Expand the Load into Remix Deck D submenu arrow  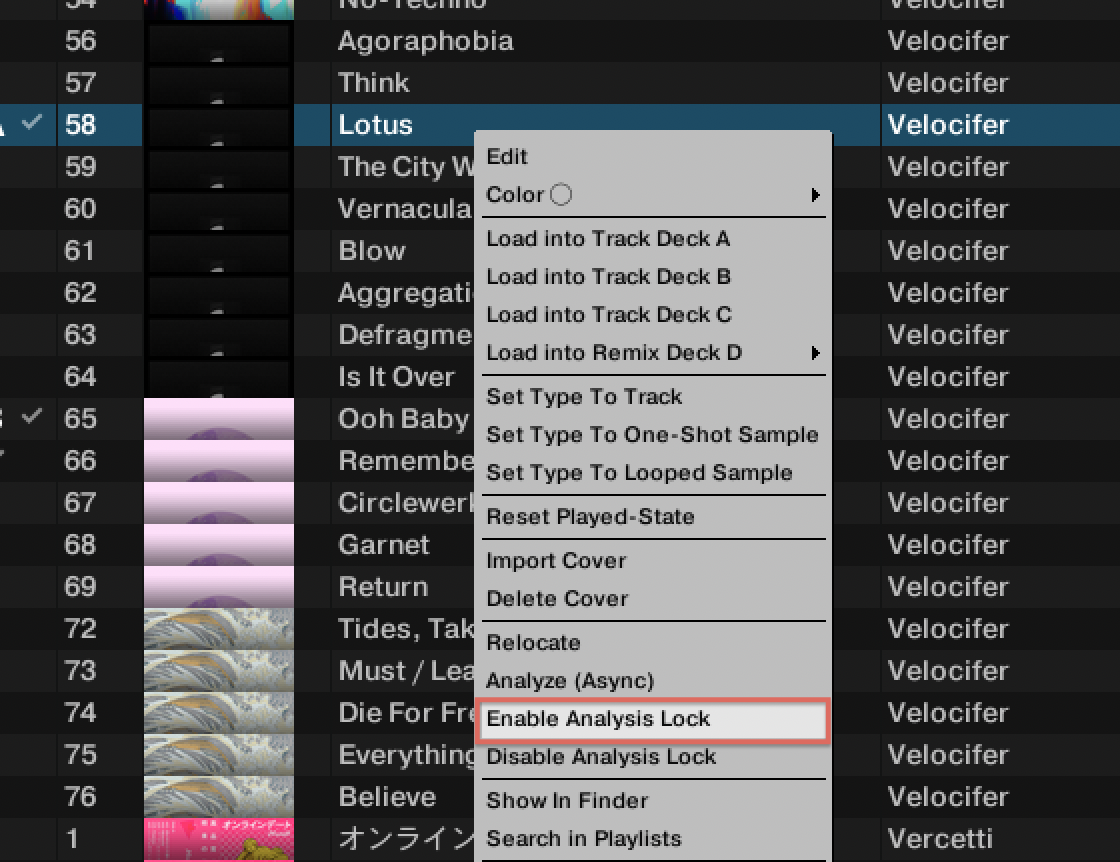click(x=815, y=353)
